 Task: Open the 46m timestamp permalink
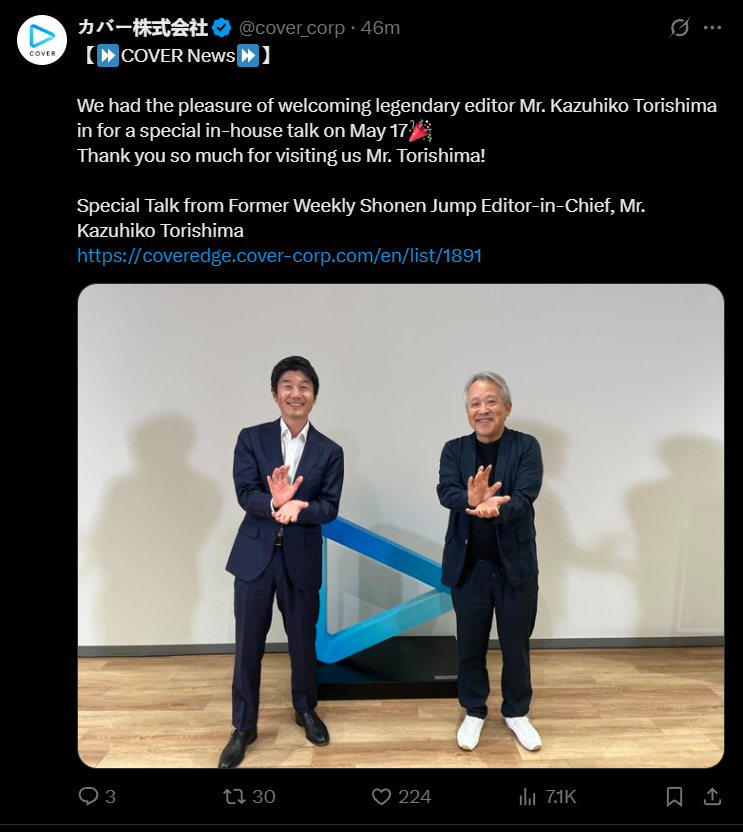pyautogui.click(x=381, y=28)
